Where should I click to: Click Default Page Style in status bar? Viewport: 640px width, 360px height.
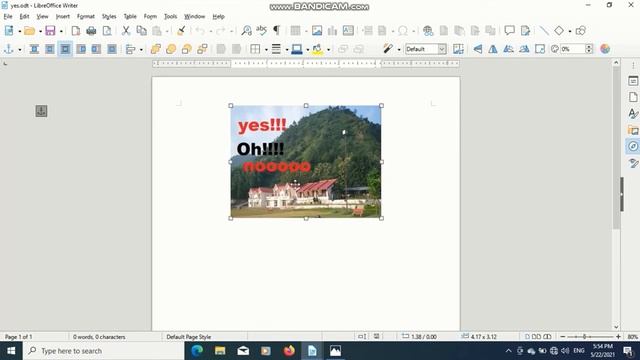coord(189,337)
